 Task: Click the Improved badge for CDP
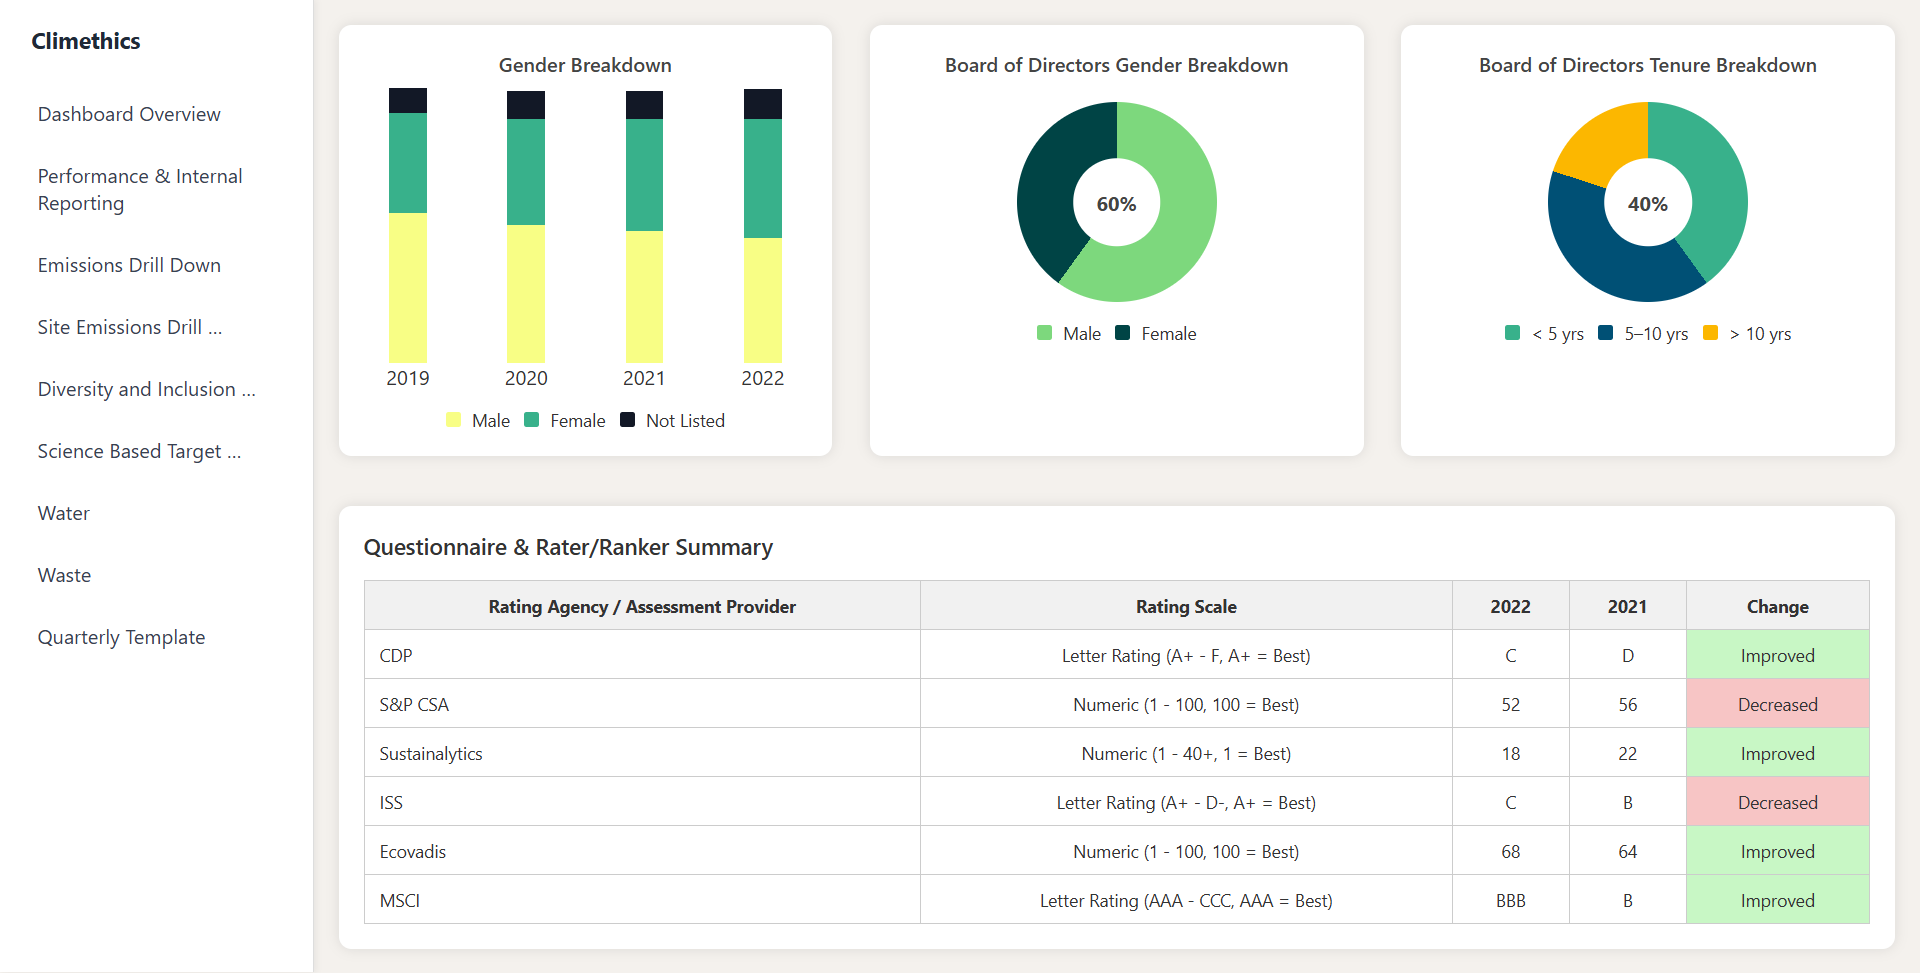point(1777,655)
